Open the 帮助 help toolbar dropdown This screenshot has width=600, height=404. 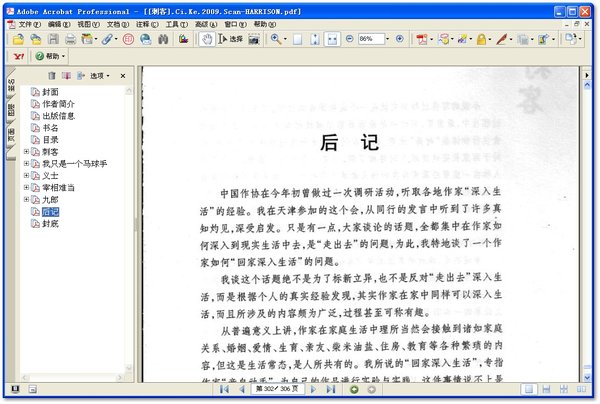pos(50,56)
